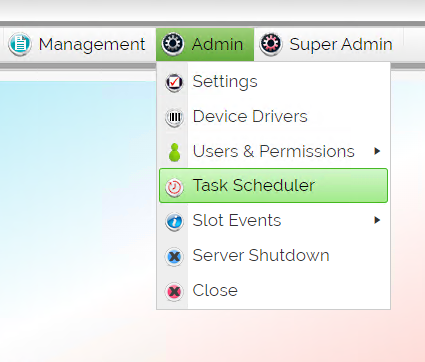Click the blue Server Shutdown X icon
Viewport: 425px width, 362px height.
coord(174,257)
